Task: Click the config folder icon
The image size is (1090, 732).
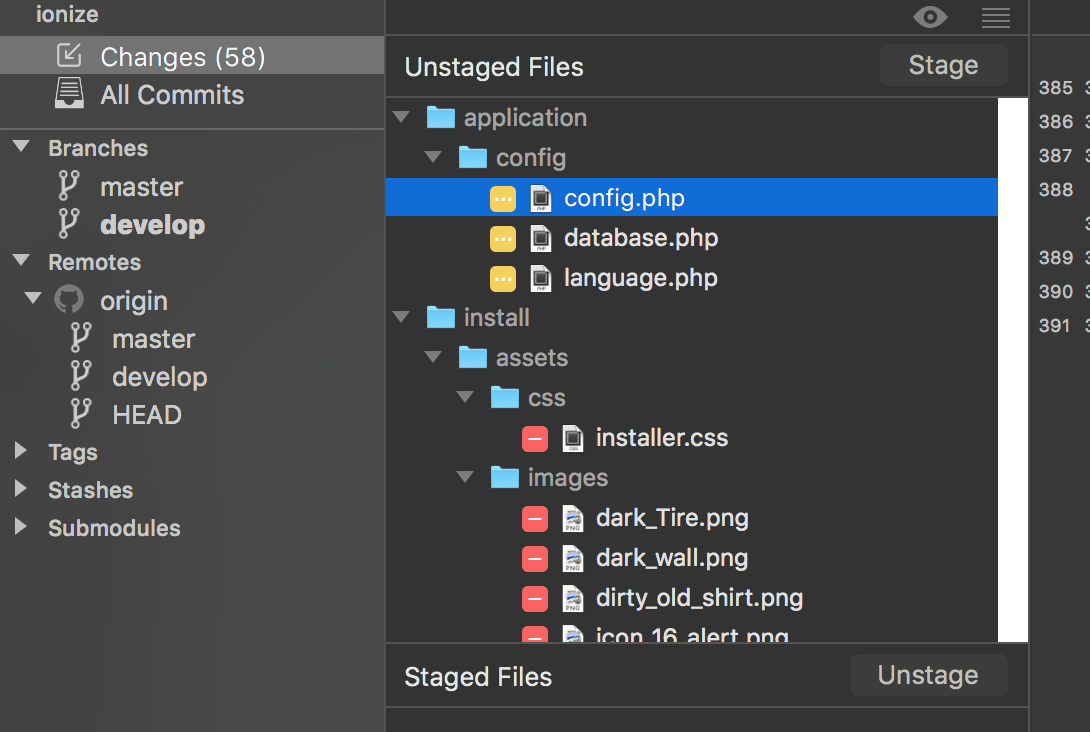Action: (473, 158)
